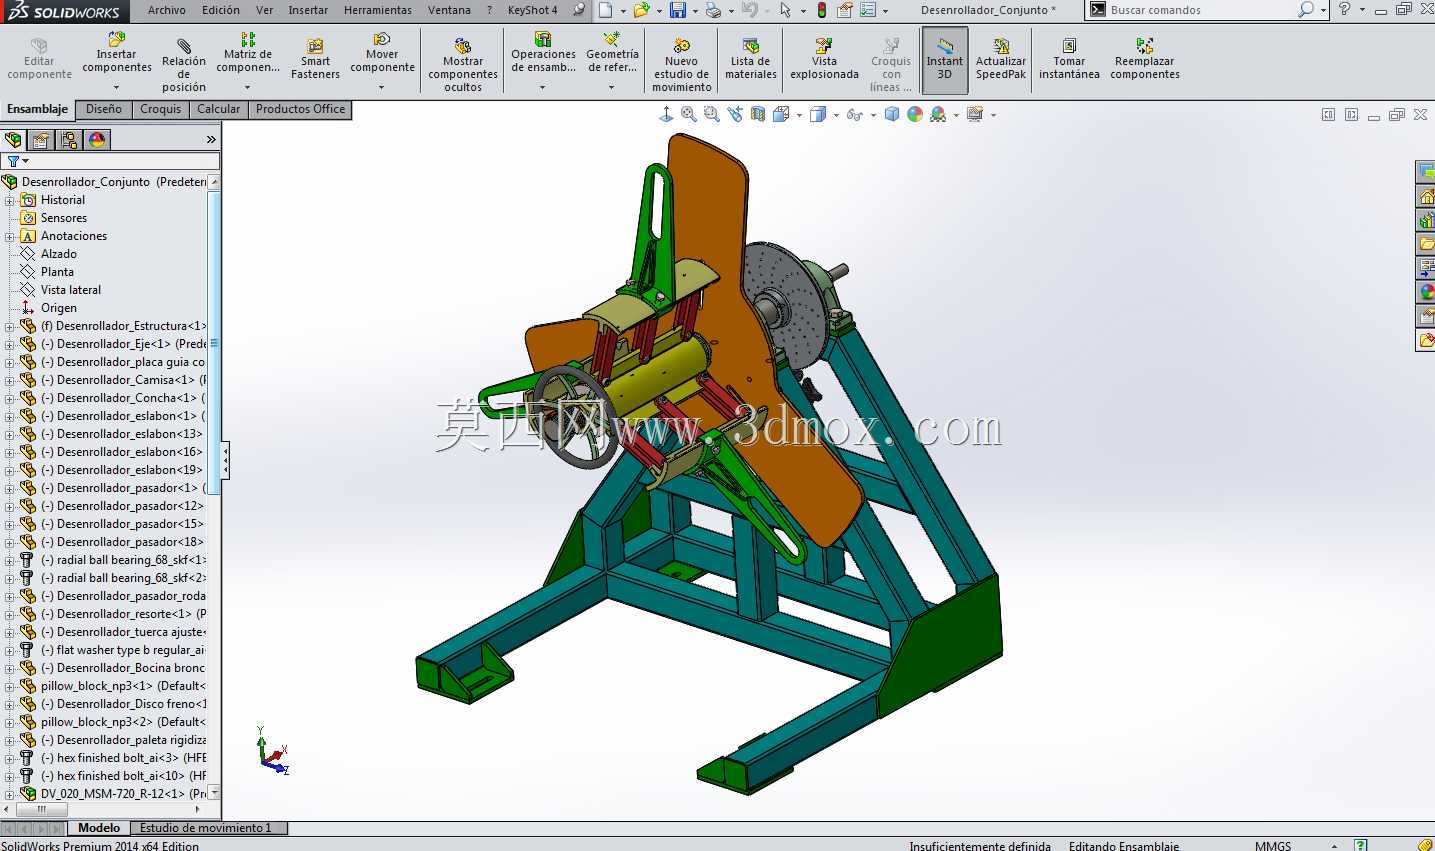Expand Desenrollador_Estructura<1> node

click(10, 326)
